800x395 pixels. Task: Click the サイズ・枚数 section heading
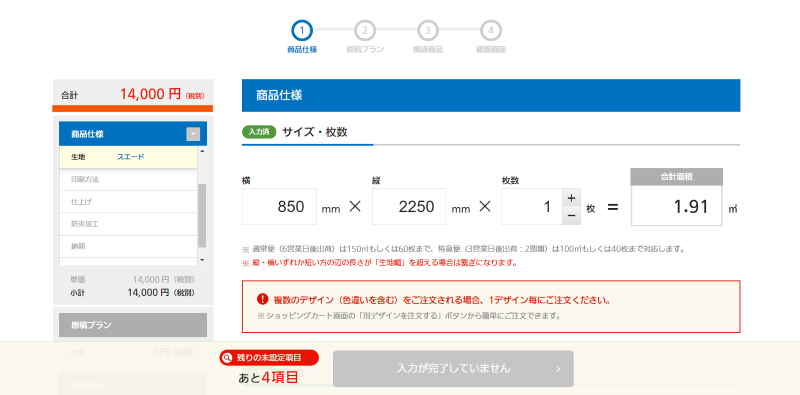click(315, 132)
